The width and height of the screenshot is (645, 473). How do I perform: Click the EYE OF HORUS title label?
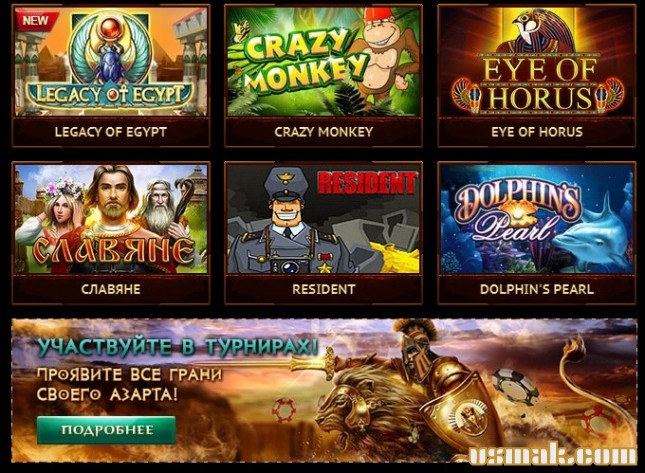(537, 132)
